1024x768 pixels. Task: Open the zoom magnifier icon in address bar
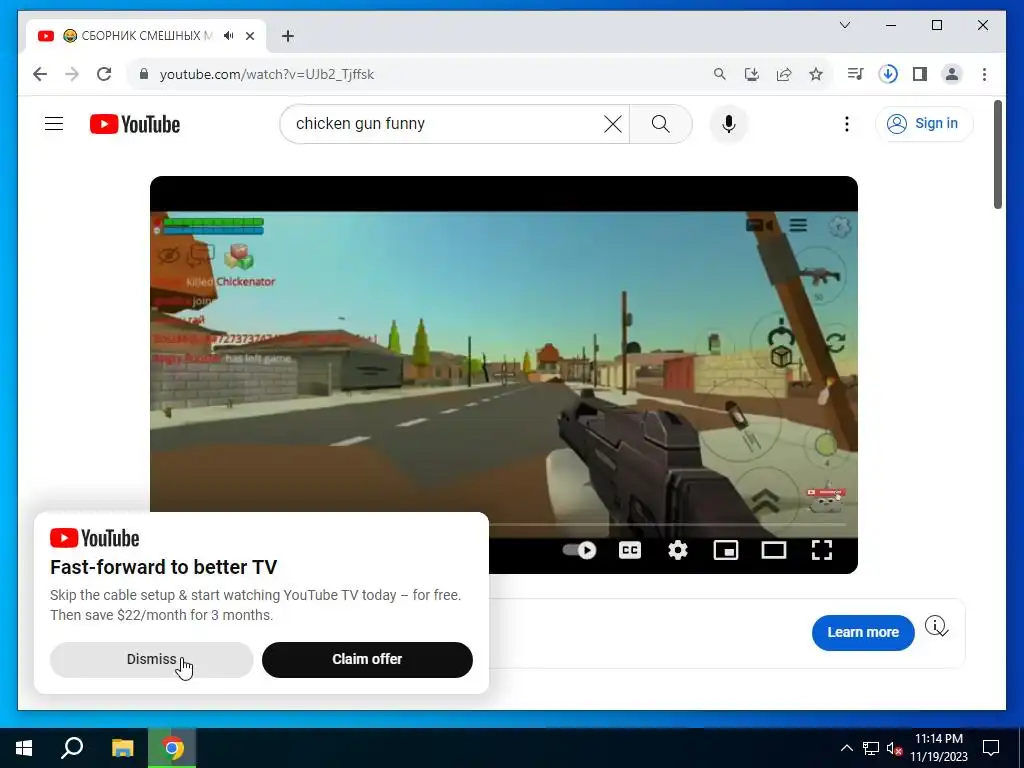click(719, 74)
